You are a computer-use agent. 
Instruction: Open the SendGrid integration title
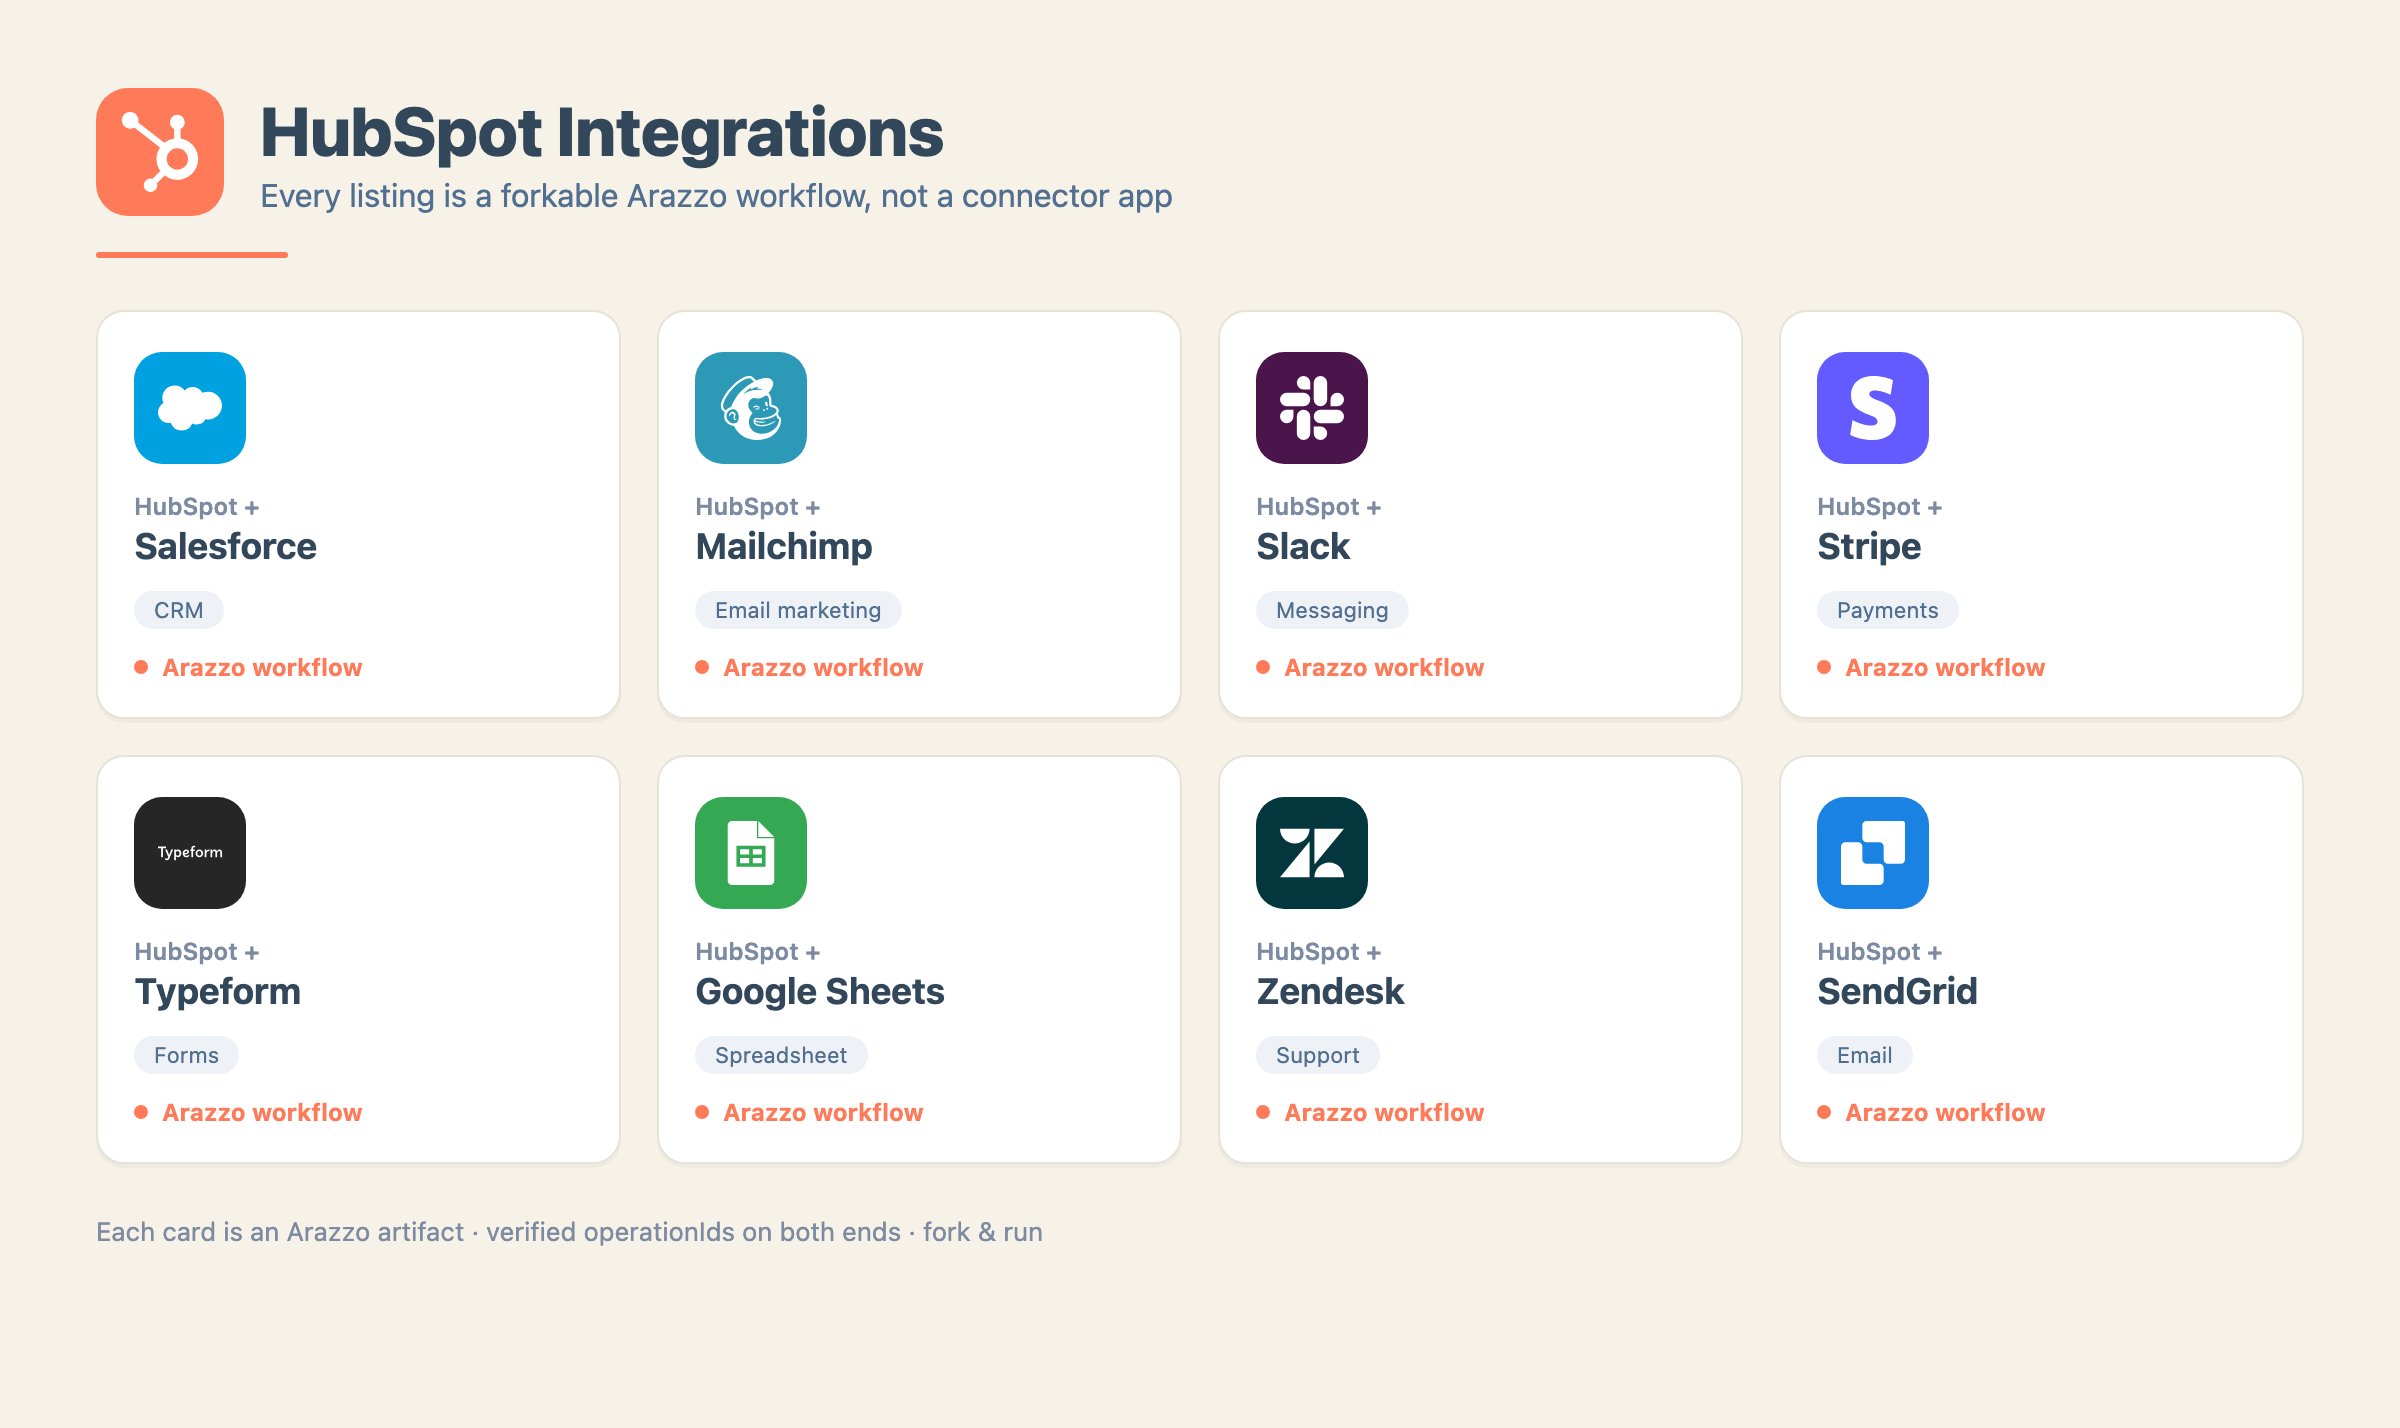tap(1897, 992)
